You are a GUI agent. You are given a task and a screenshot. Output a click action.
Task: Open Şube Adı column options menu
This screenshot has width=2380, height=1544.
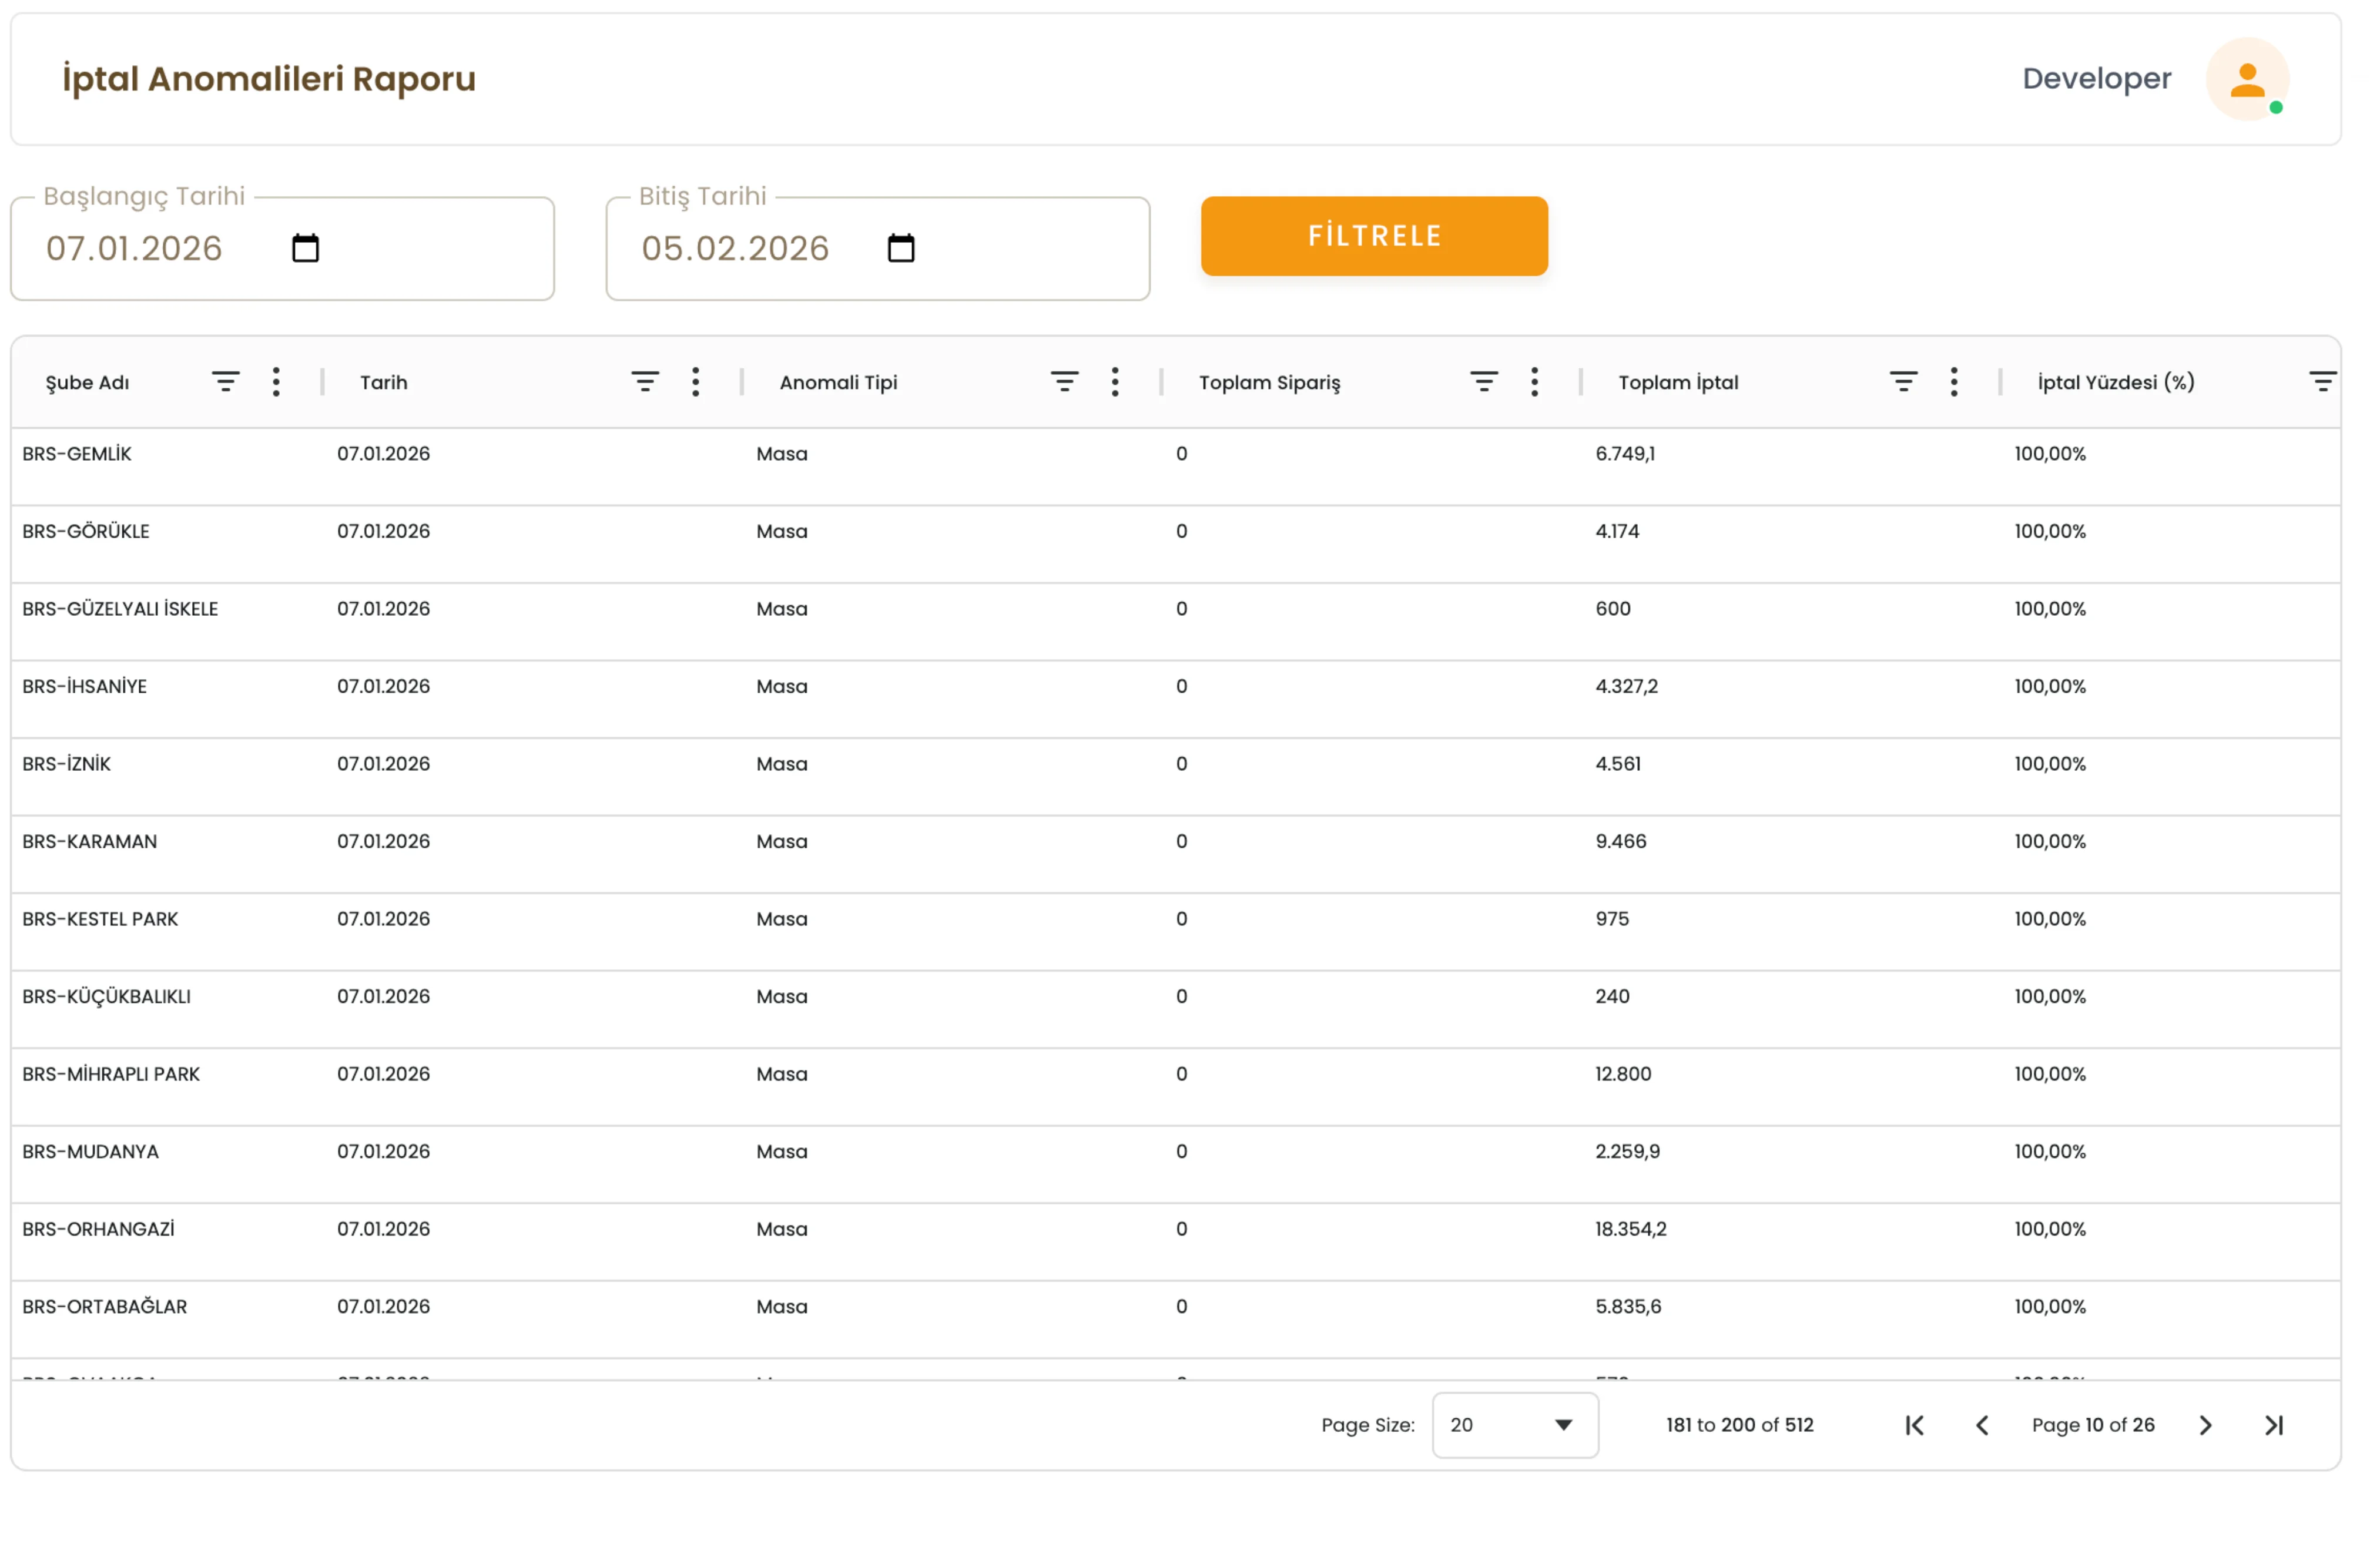point(276,382)
